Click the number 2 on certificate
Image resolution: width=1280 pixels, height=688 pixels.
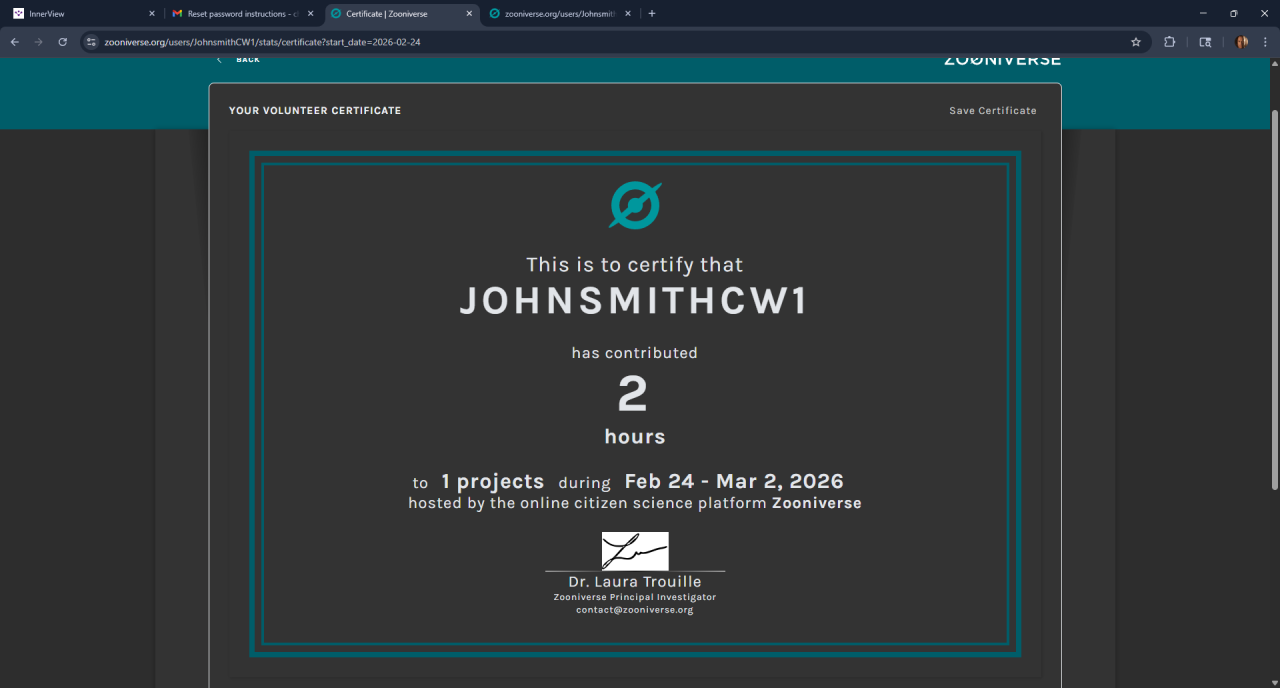coord(633,395)
